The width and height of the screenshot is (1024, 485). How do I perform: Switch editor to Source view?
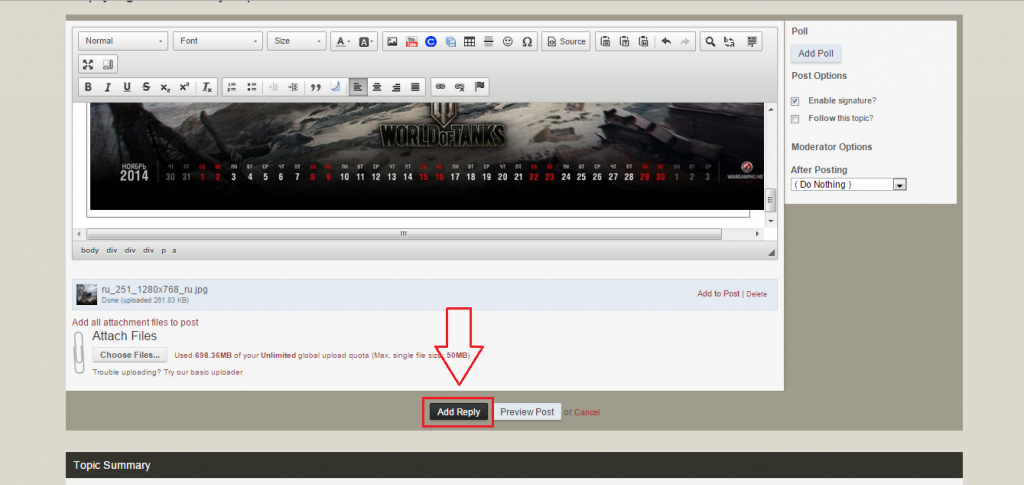coord(566,41)
